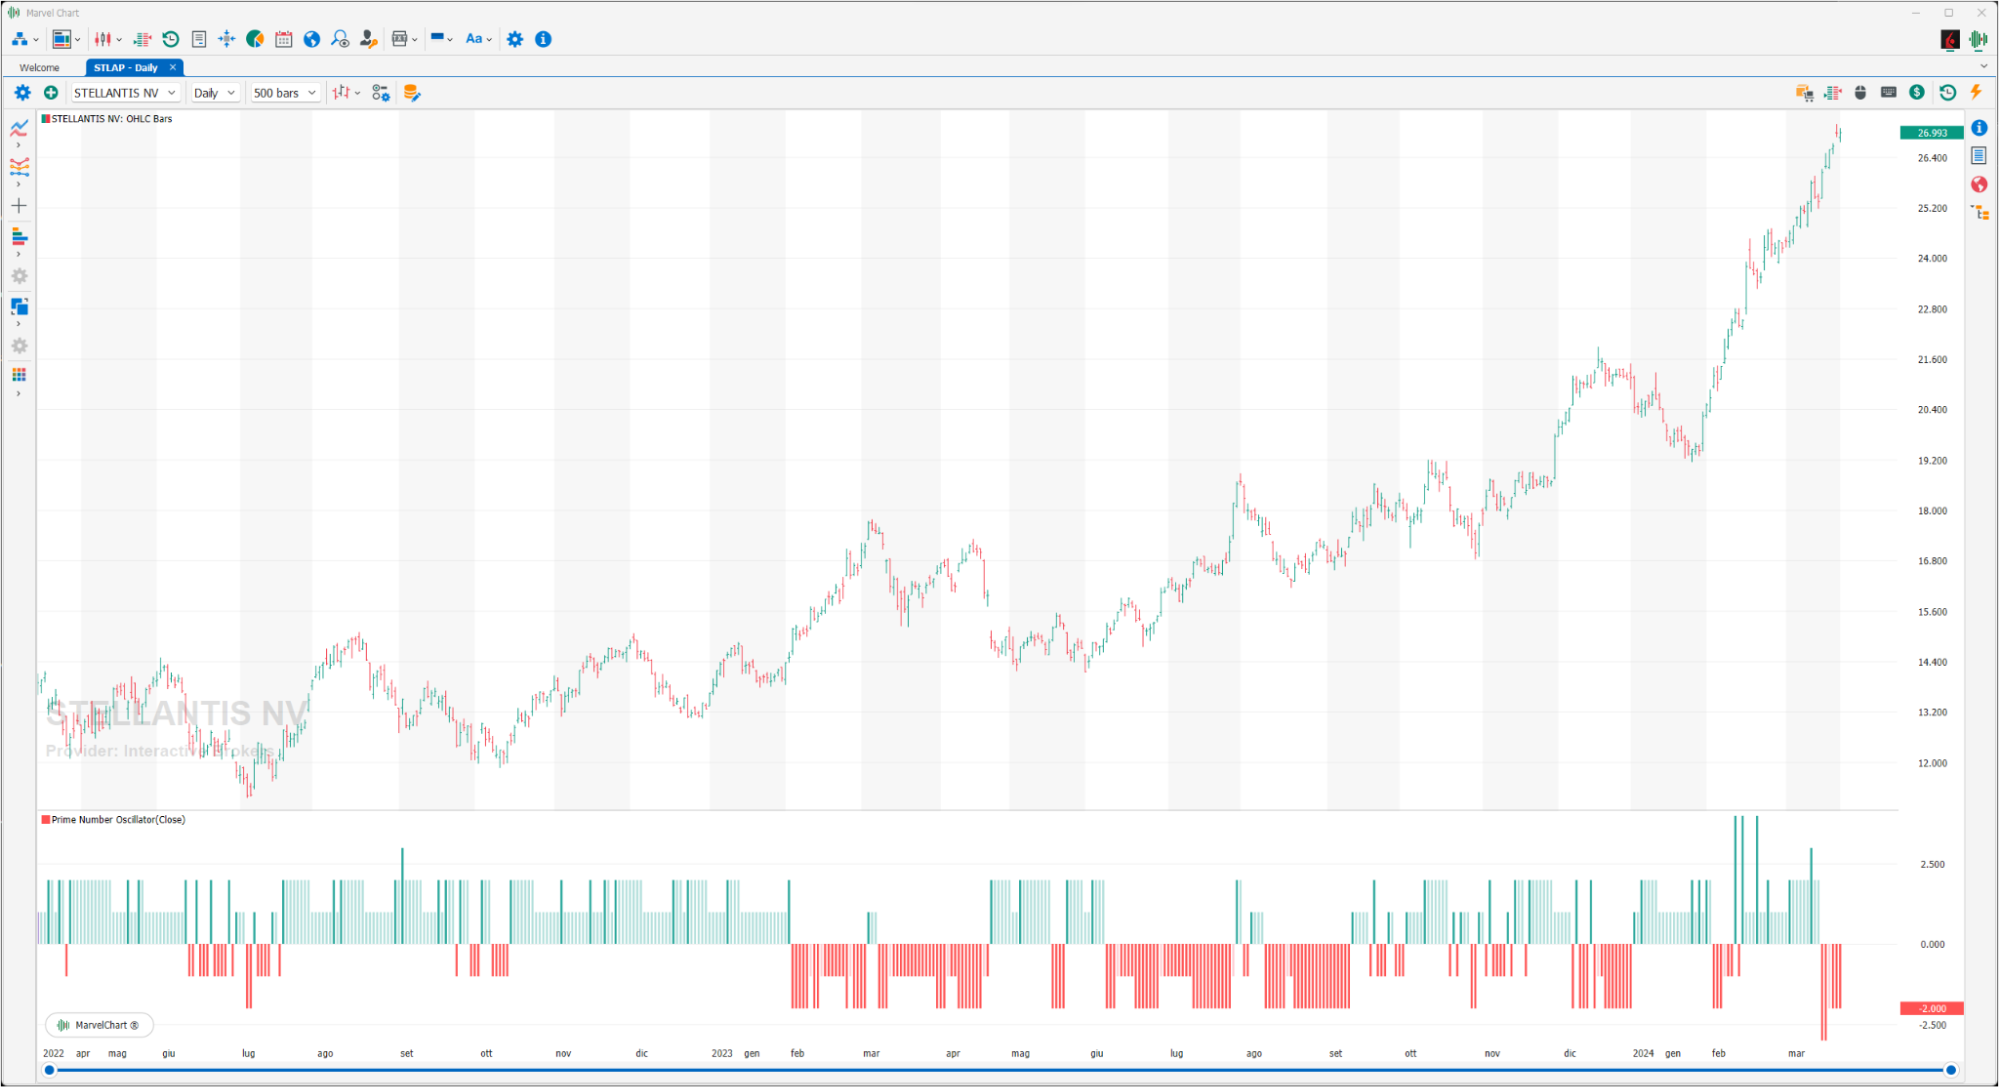Open the TXT export dropdown
This screenshot has width=1999, height=1088.
click(x=404, y=39)
